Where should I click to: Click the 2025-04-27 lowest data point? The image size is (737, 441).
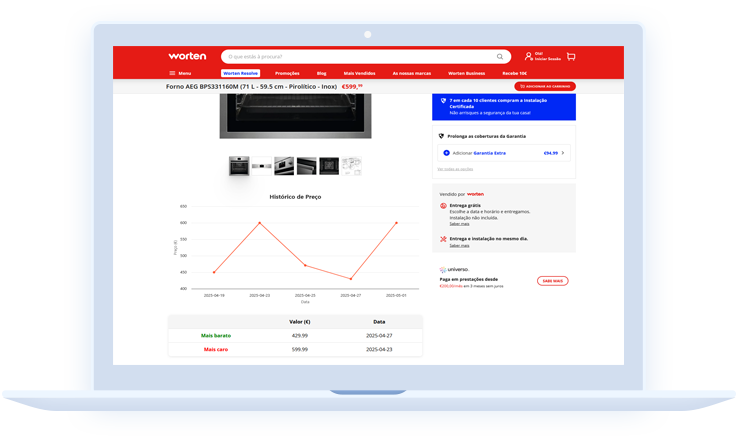(x=351, y=279)
